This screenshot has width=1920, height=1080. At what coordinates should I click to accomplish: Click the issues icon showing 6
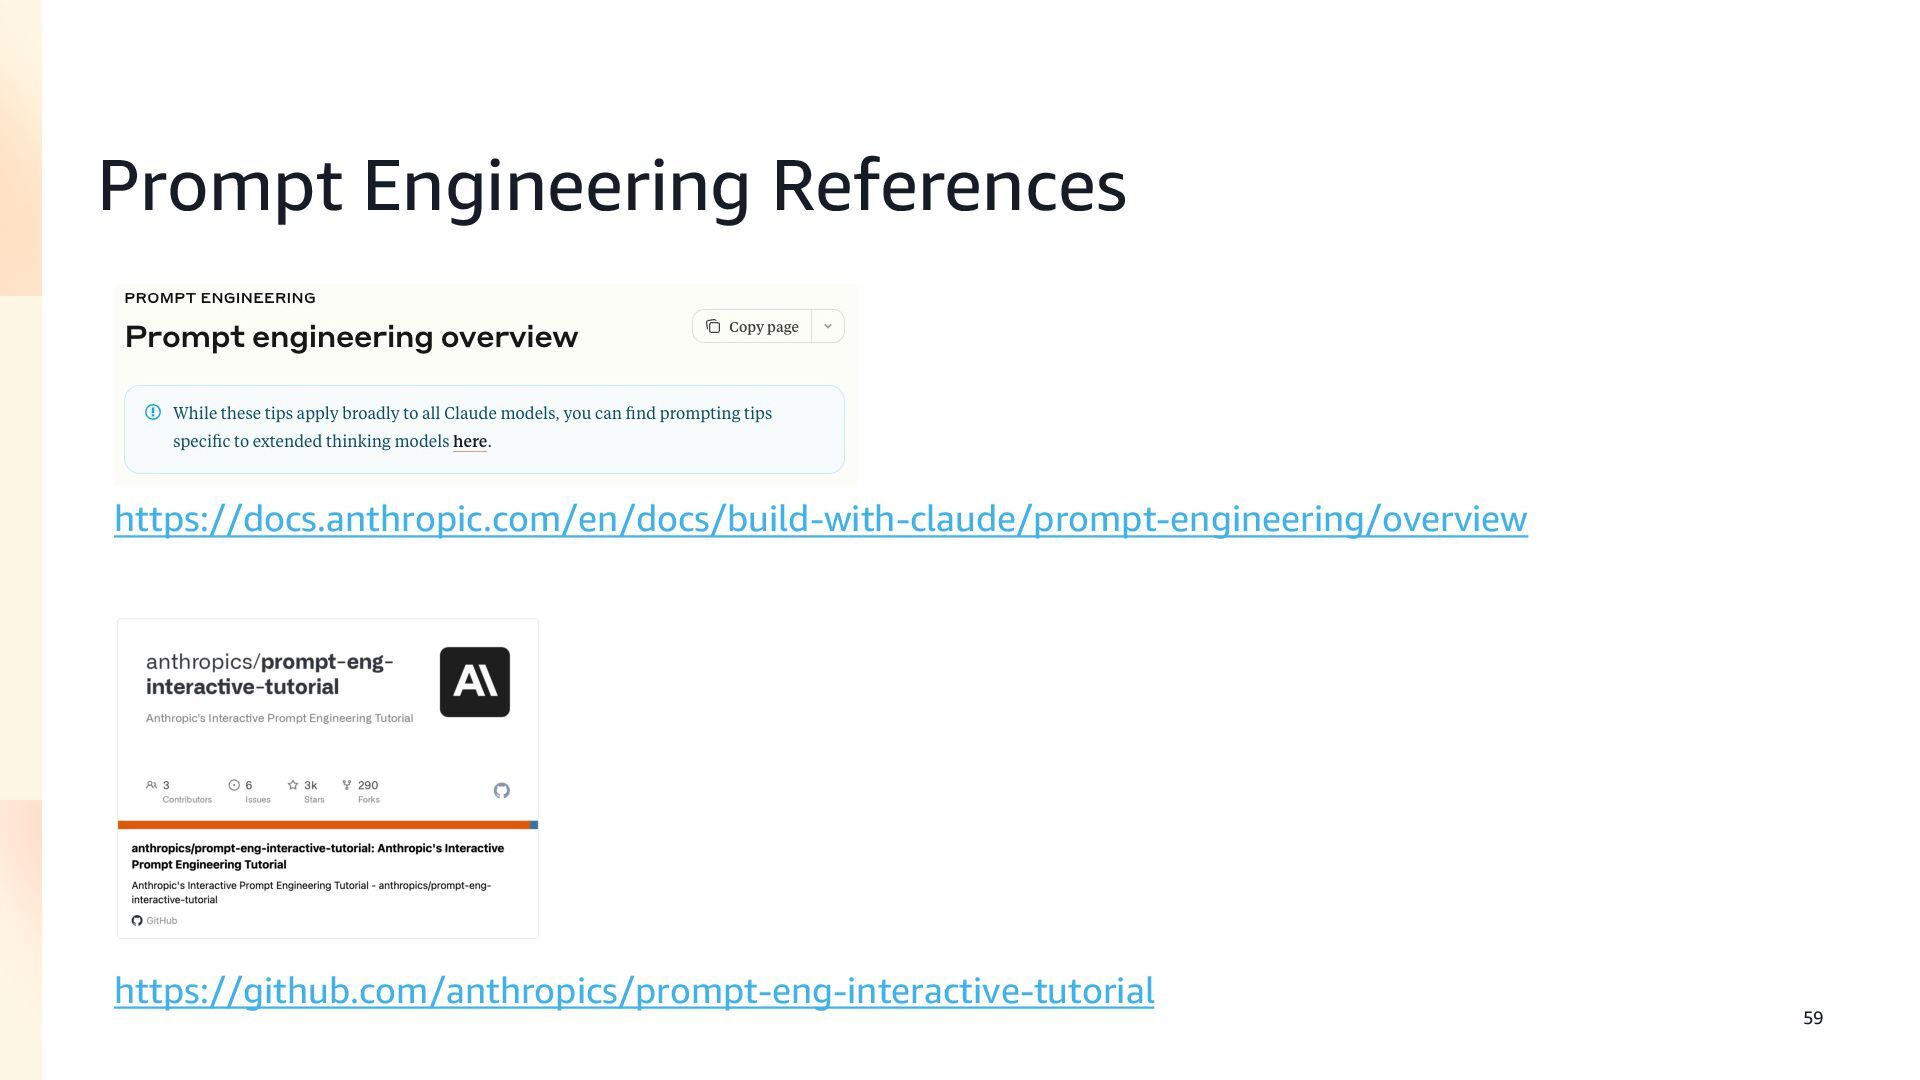coord(234,785)
